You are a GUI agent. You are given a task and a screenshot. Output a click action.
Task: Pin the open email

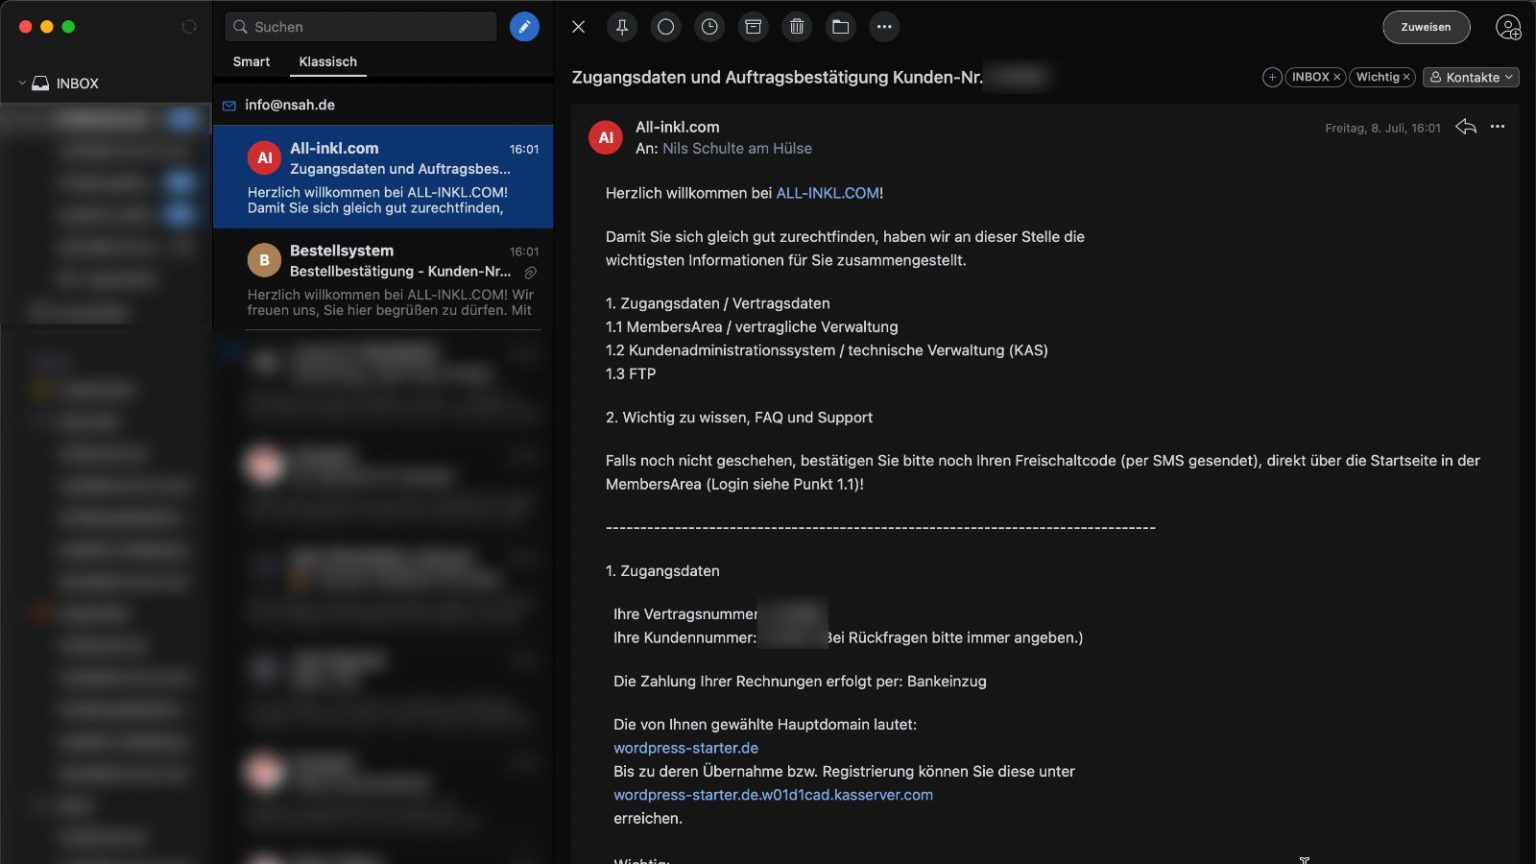(x=622, y=27)
